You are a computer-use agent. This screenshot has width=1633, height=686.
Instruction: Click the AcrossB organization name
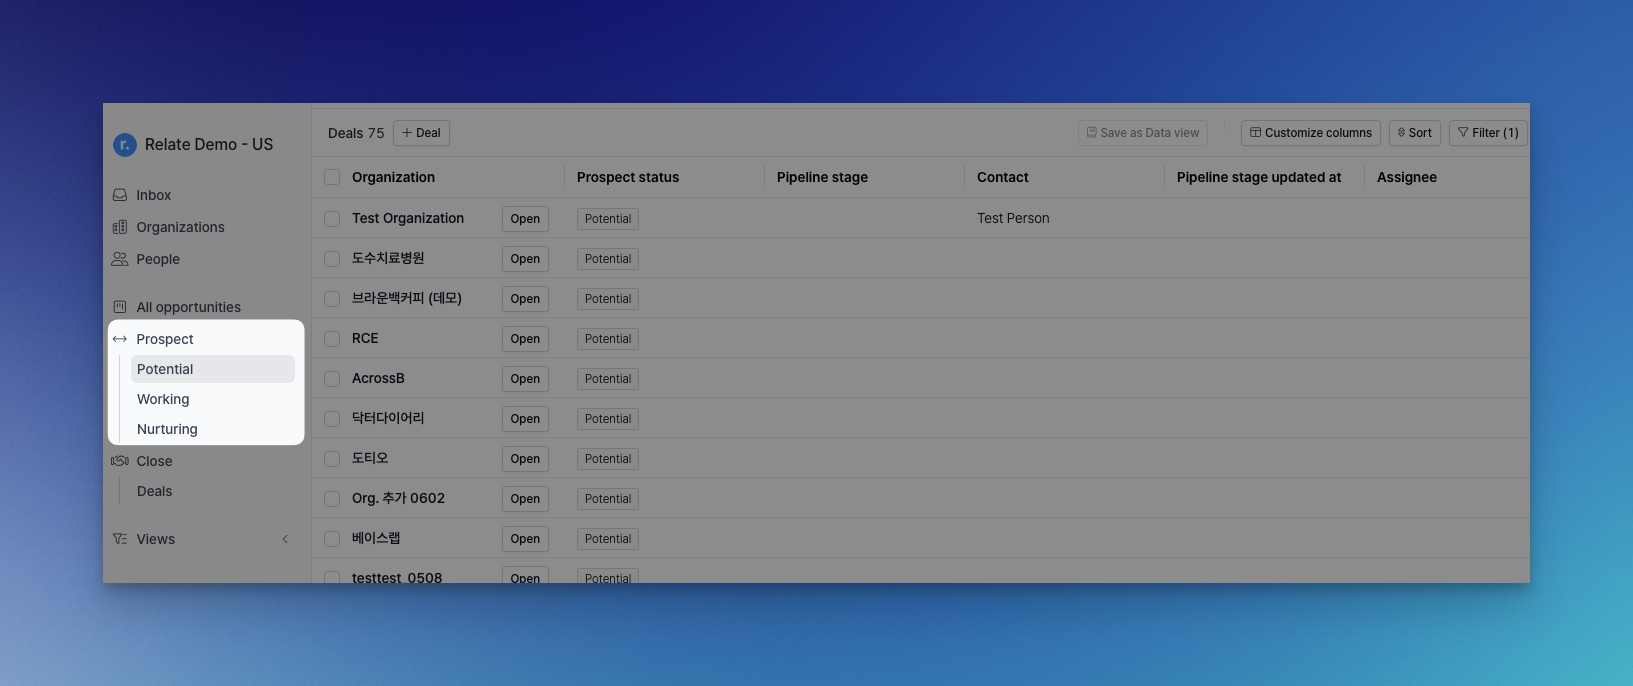click(378, 378)
